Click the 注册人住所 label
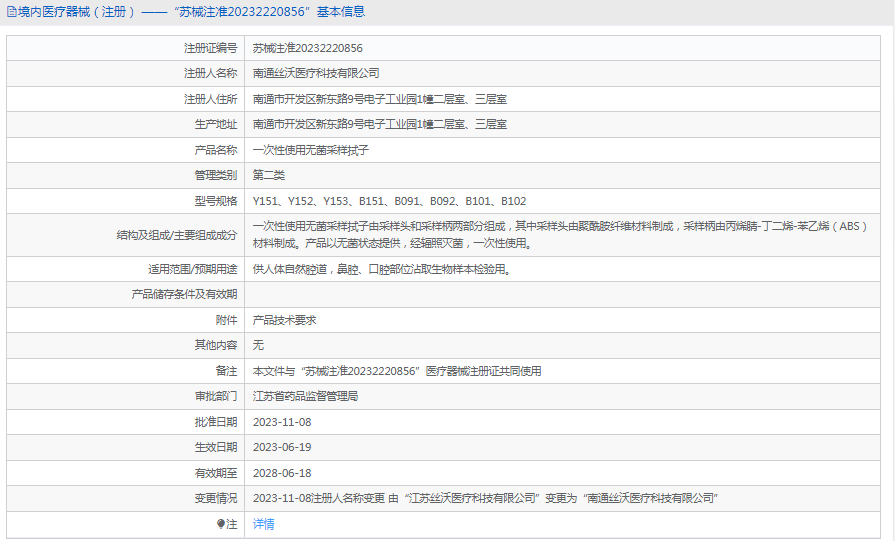Image resolution: width=895 pixels, height=541 pixels. click(x=211, y=99)
